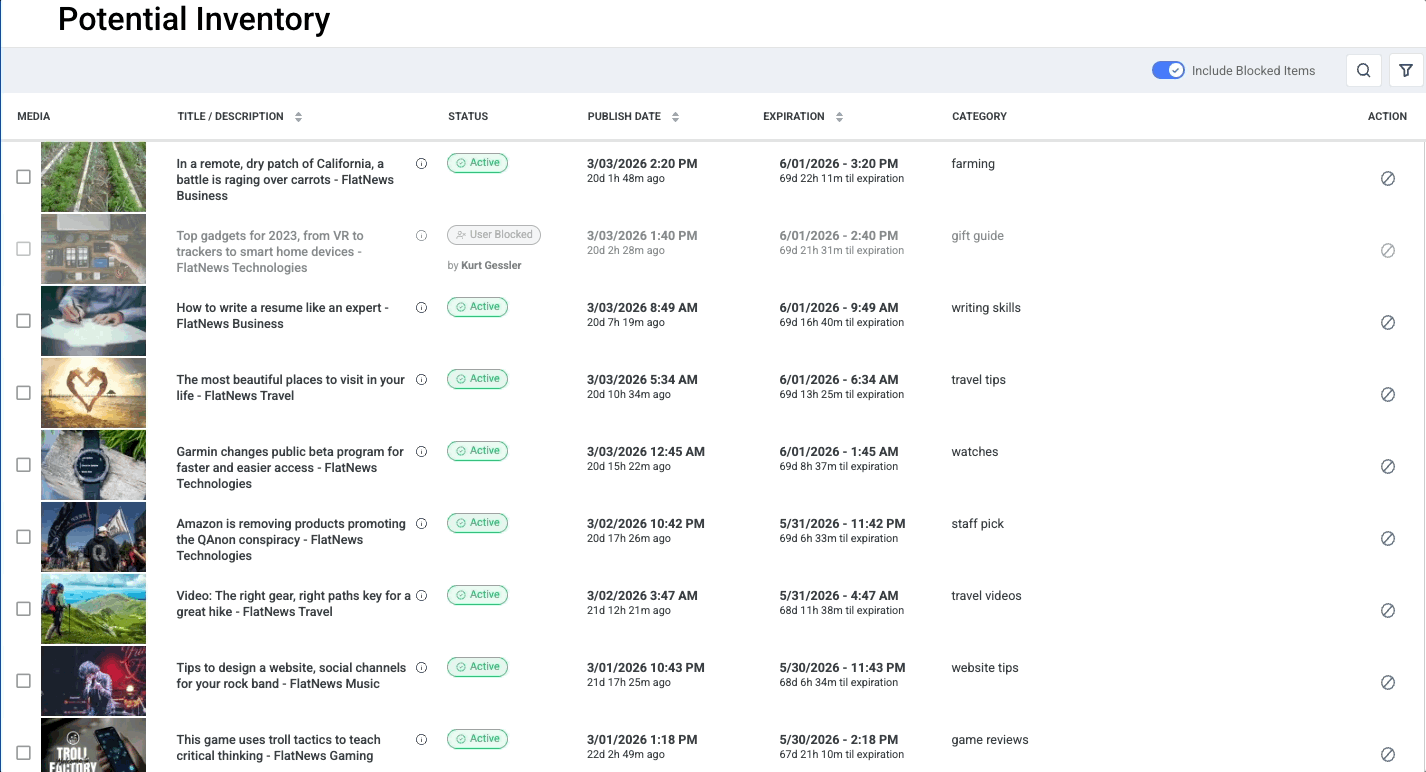Select checkbox for Garmin beta article
This screenshot has height=772, width=1426.
(x=24, y=465)
